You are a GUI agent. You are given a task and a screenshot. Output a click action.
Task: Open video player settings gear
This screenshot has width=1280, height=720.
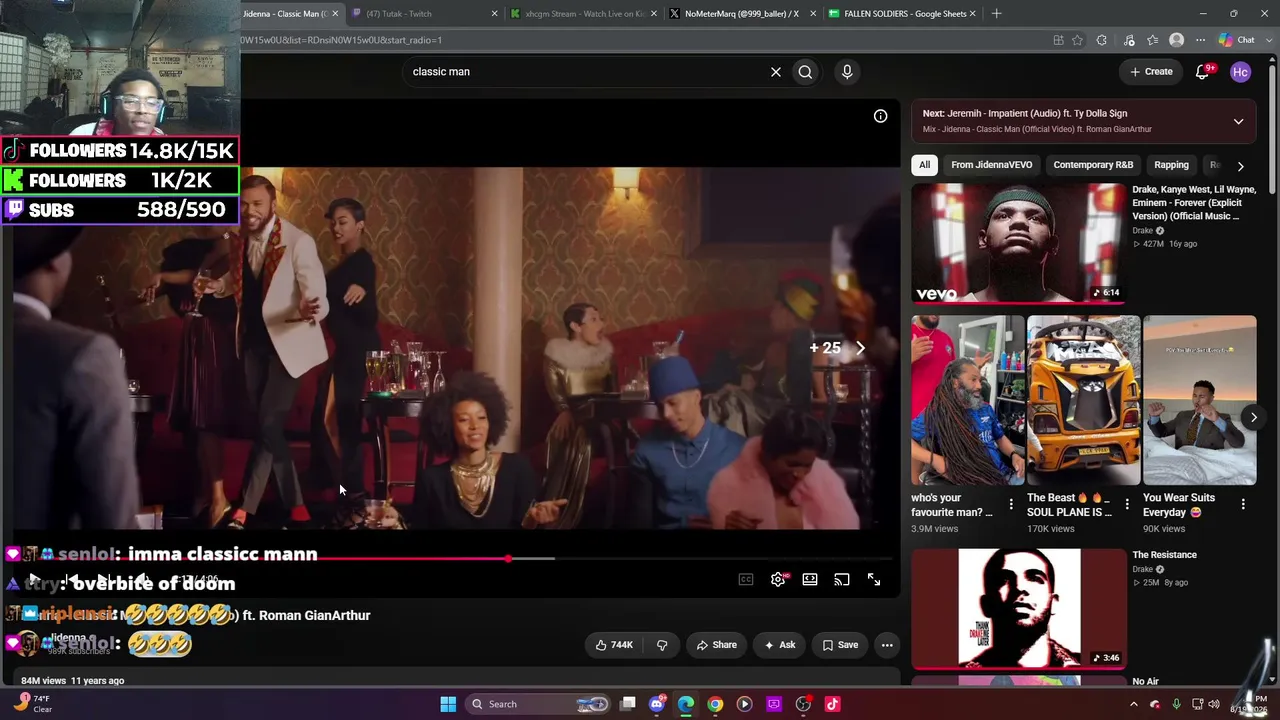[x=778, y=580]
